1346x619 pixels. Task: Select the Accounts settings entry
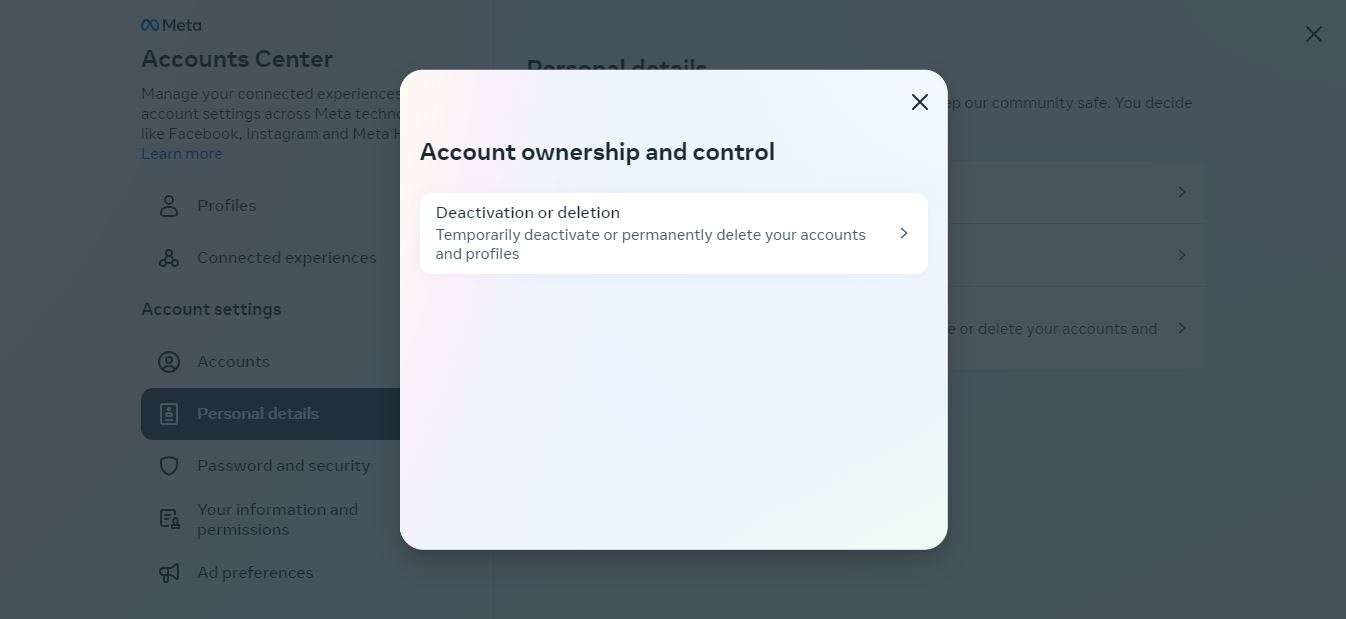270,362
